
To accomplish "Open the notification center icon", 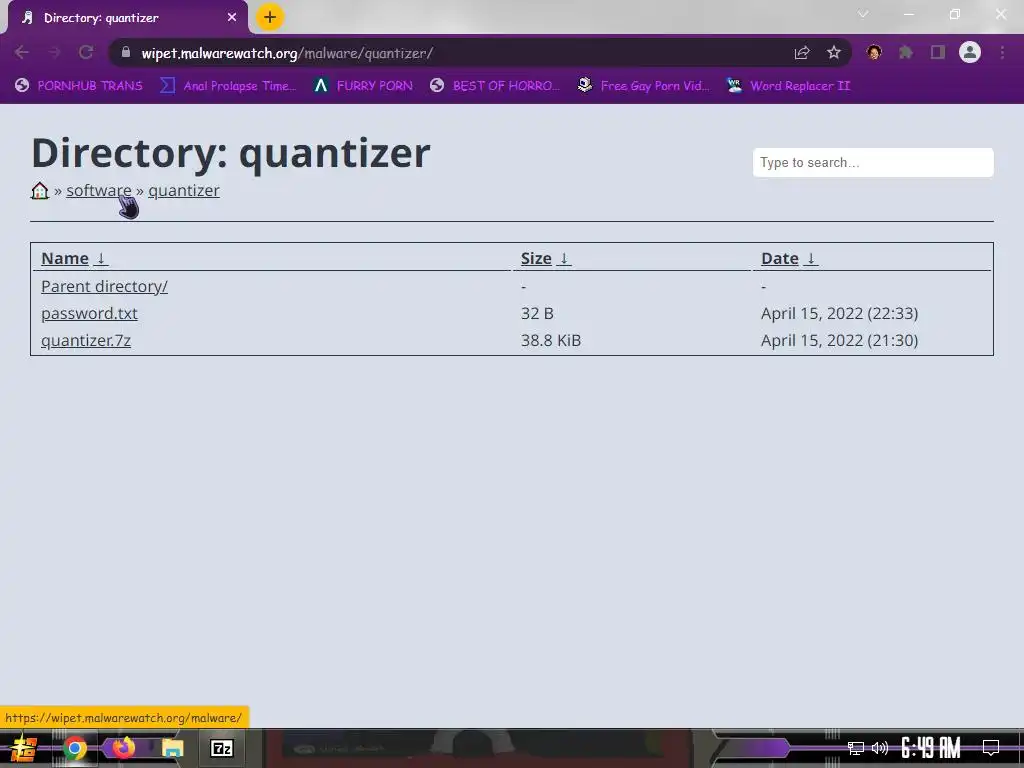I will click(991, 748).
